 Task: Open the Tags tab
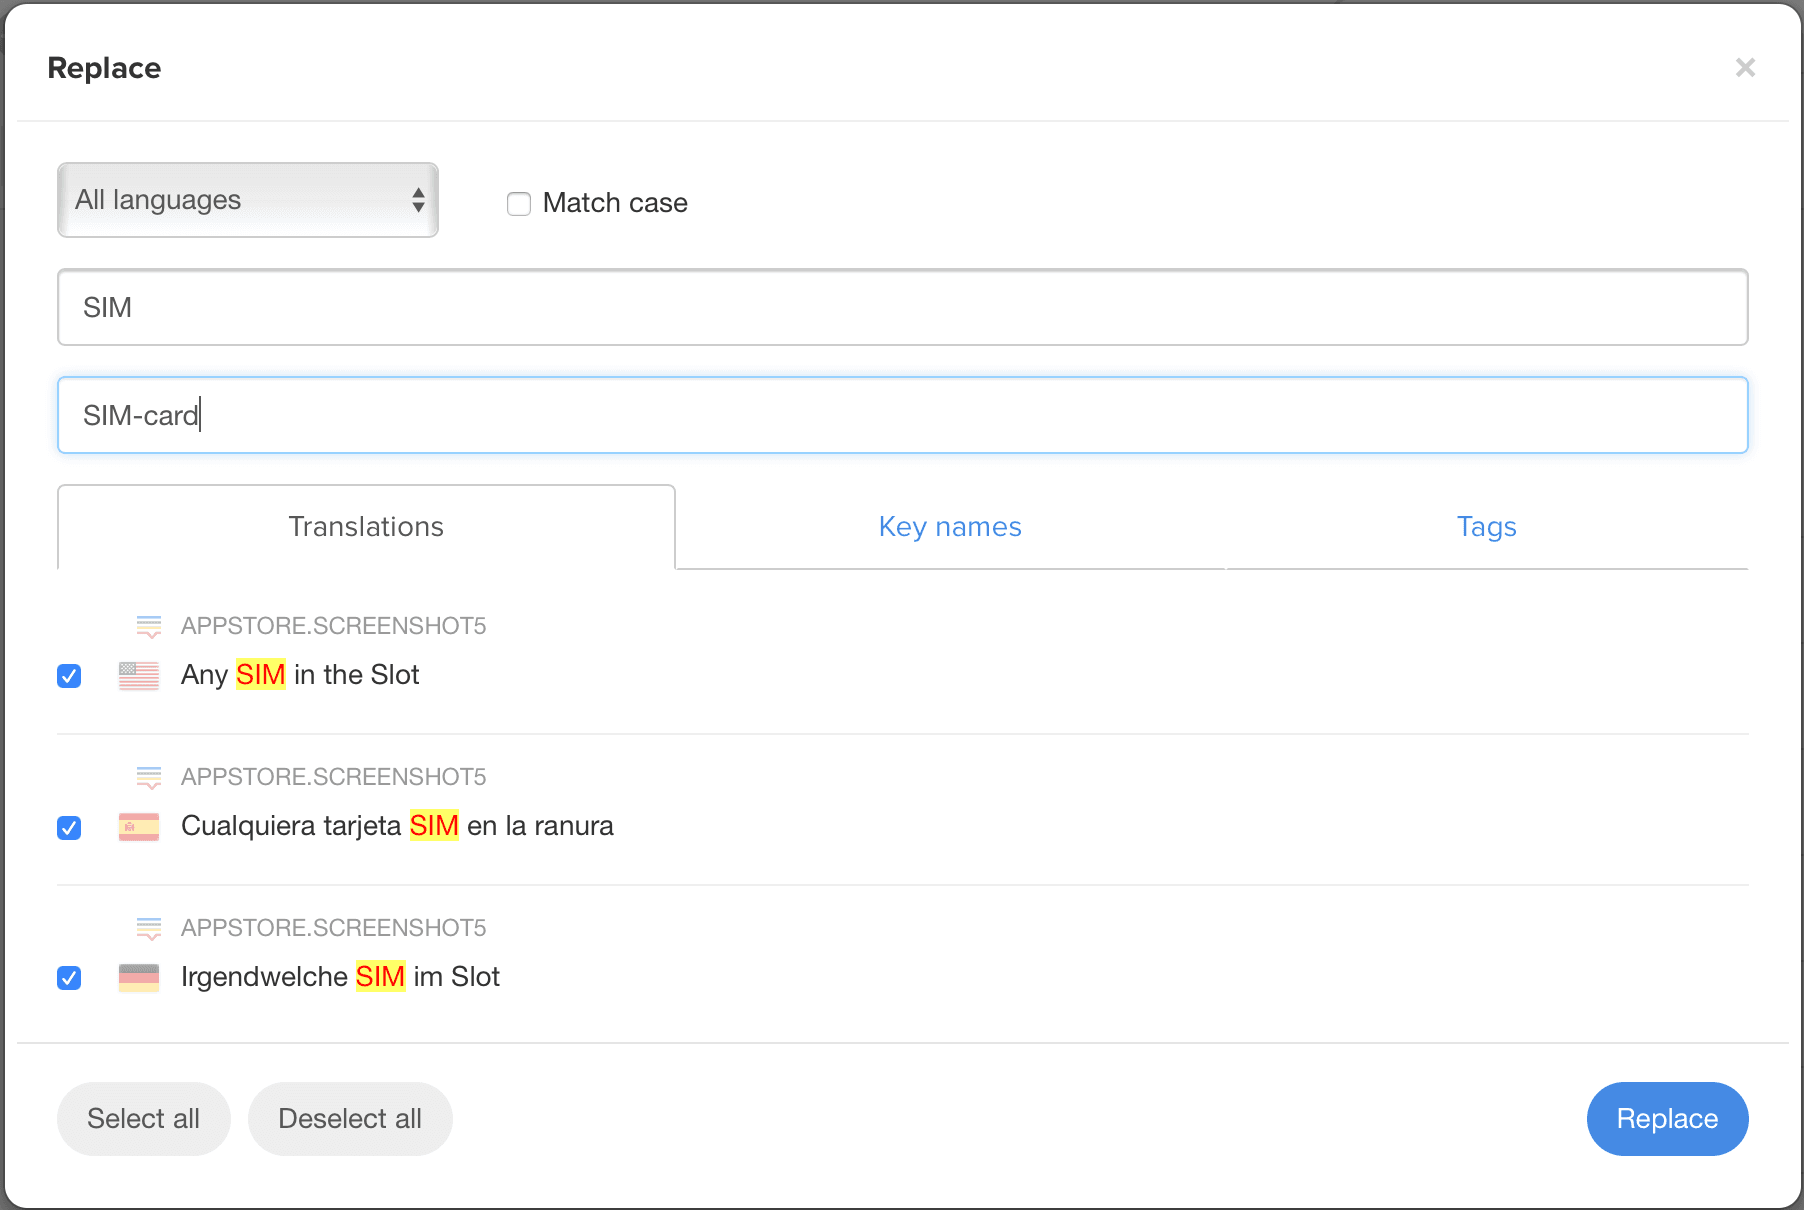[x=1486, y=527]
